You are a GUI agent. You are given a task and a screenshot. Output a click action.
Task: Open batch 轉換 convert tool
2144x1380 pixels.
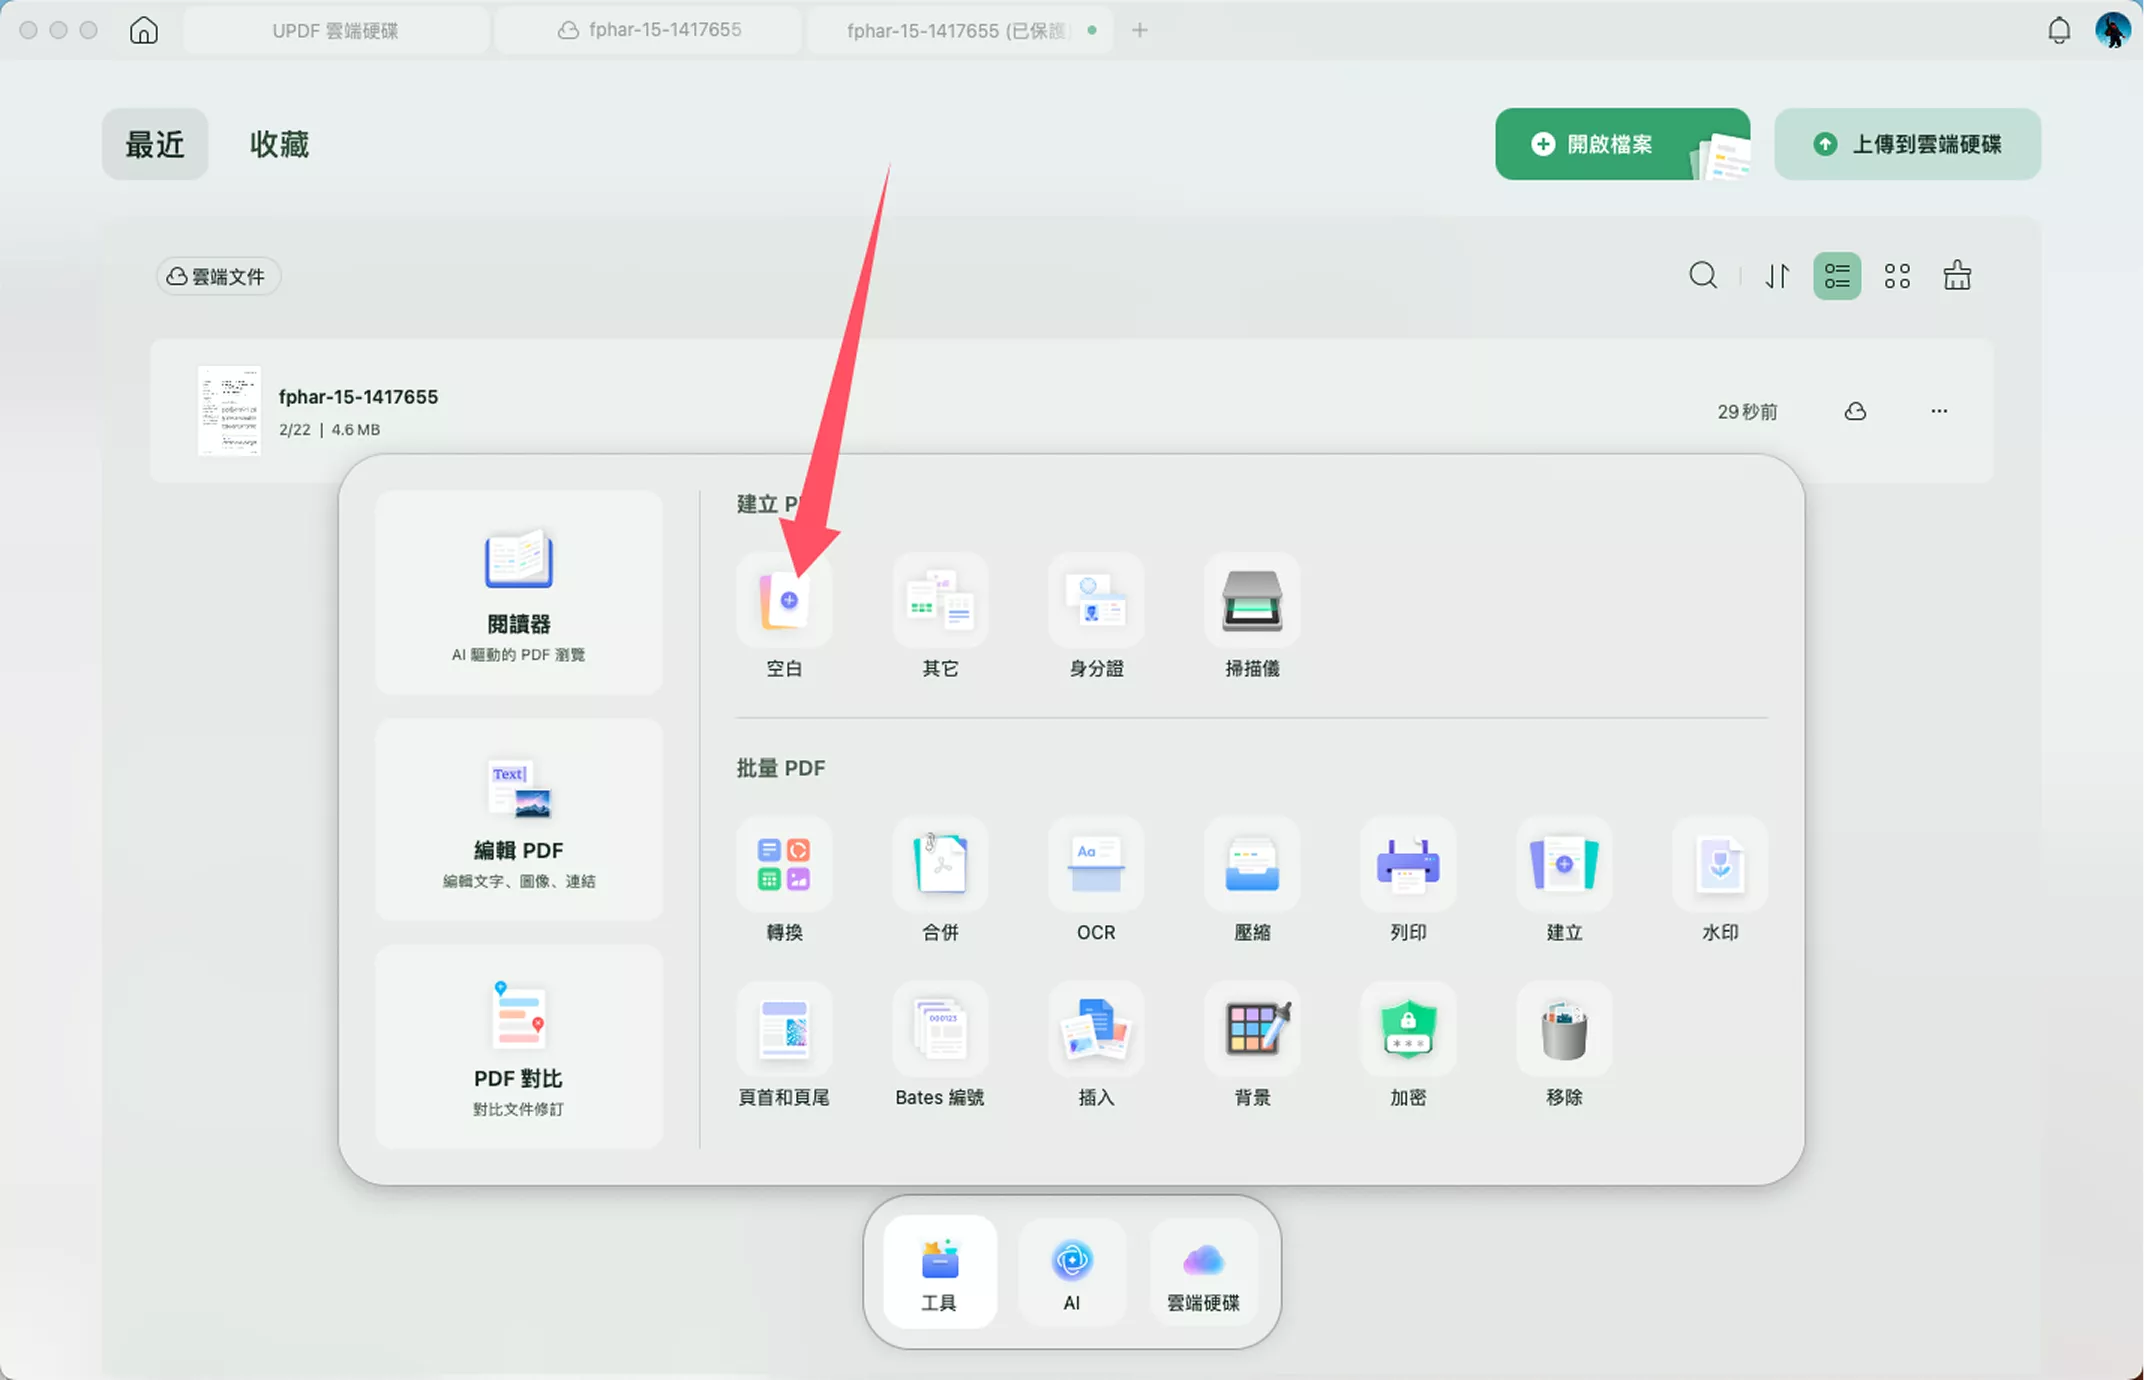pyautogui.click(x=784, y=865)
